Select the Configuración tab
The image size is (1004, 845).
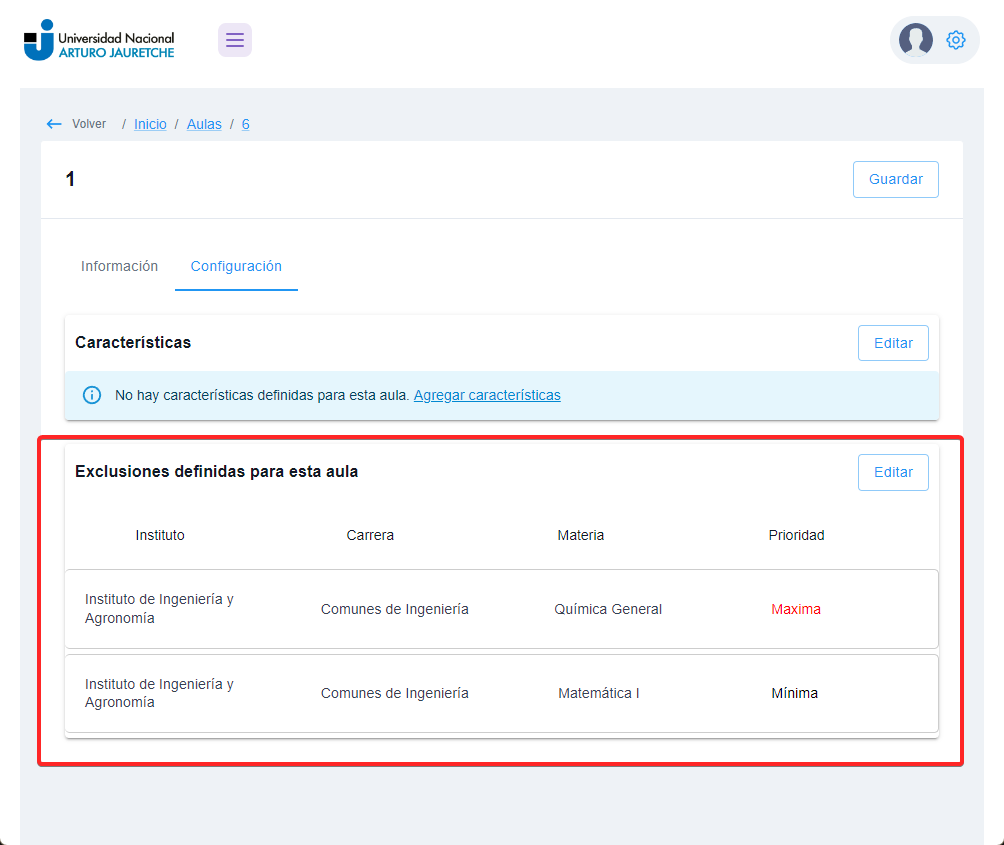pos(236,266)
